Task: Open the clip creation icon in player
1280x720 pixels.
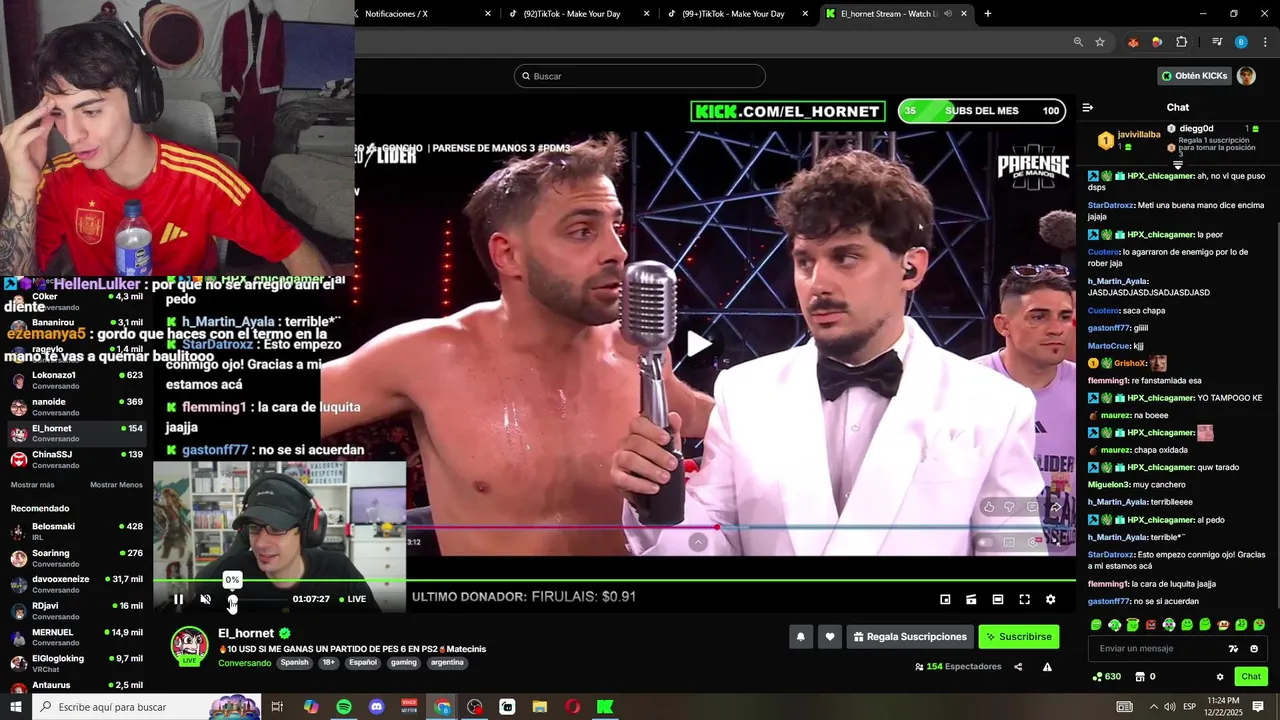Action: point(971,599)
